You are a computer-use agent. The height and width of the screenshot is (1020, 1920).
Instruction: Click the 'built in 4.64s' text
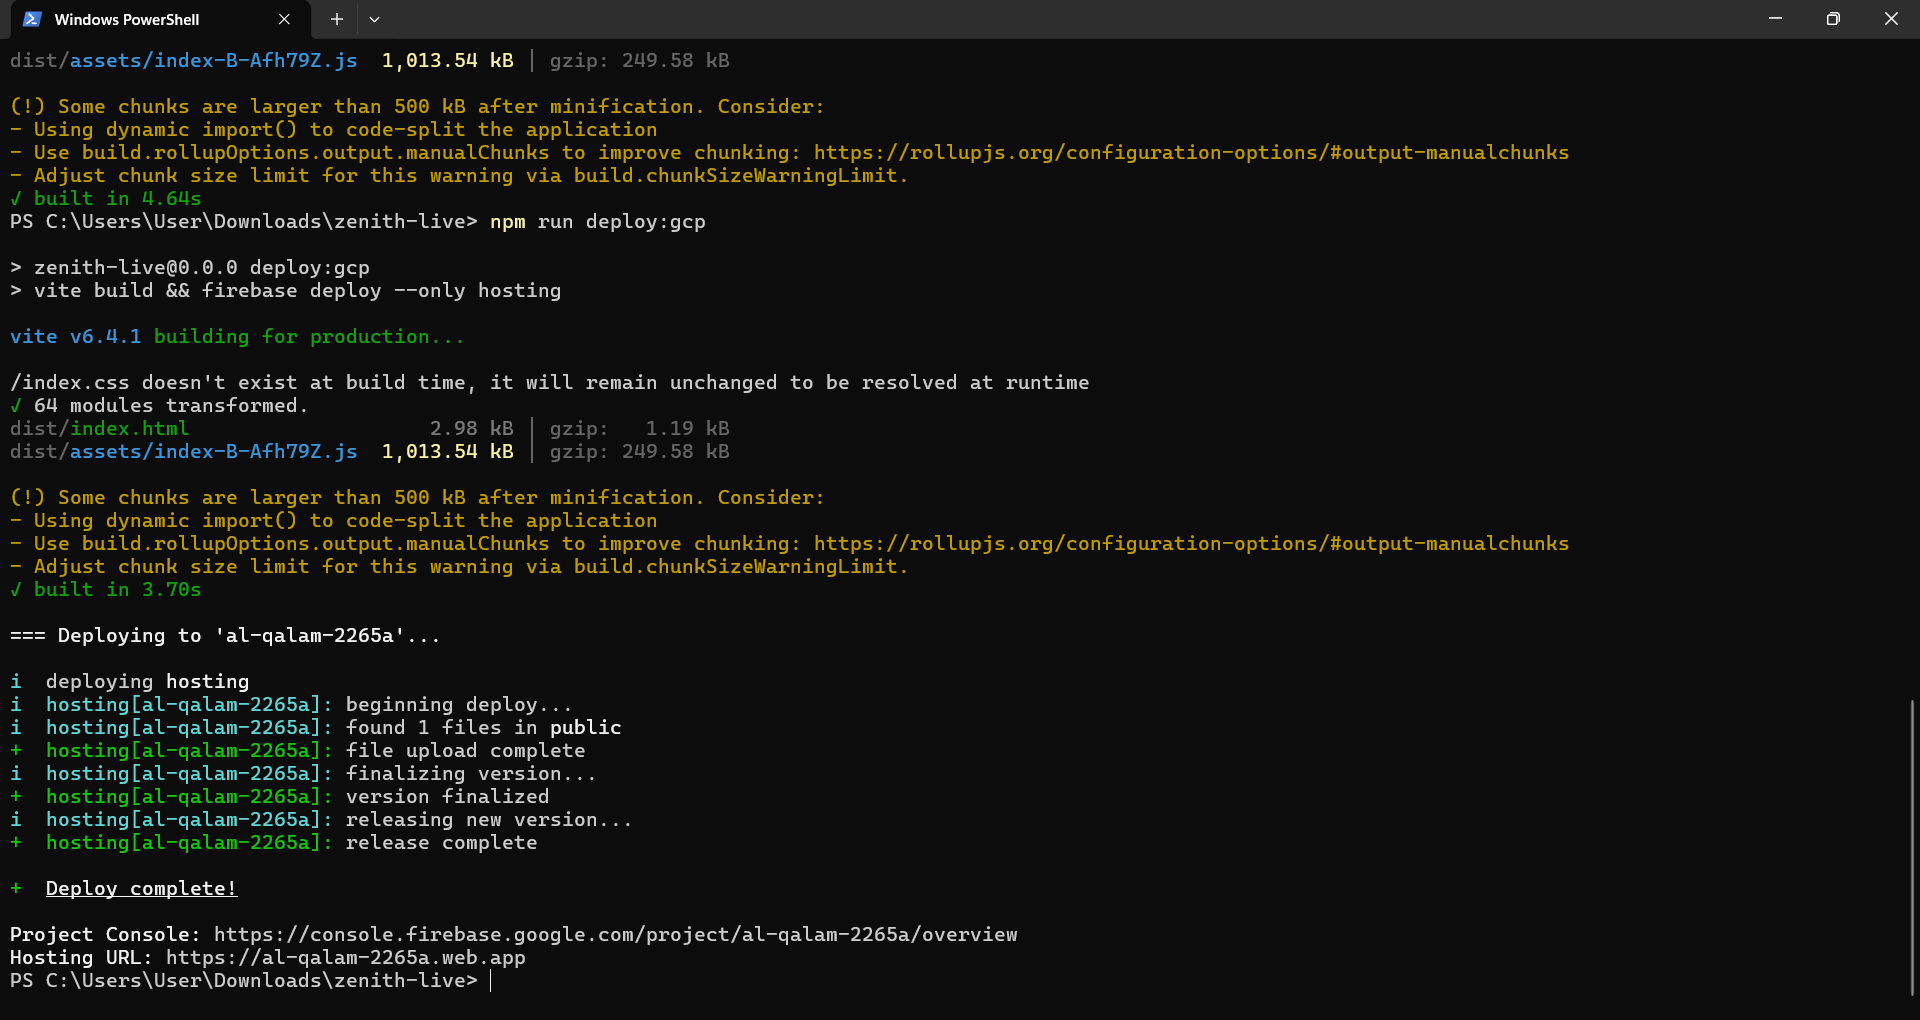click(117, 198)
